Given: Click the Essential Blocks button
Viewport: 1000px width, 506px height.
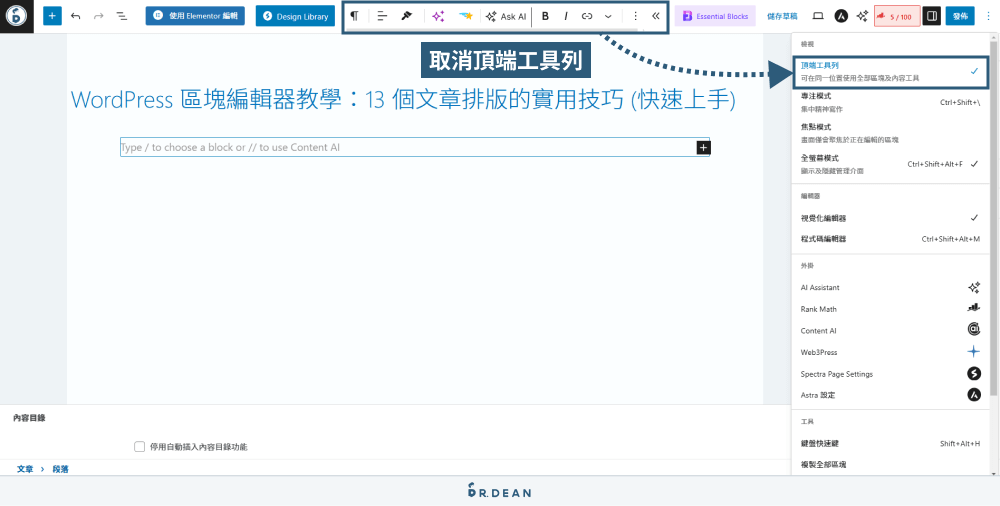Looking at the screenshot, I should (x=715, y=16).
